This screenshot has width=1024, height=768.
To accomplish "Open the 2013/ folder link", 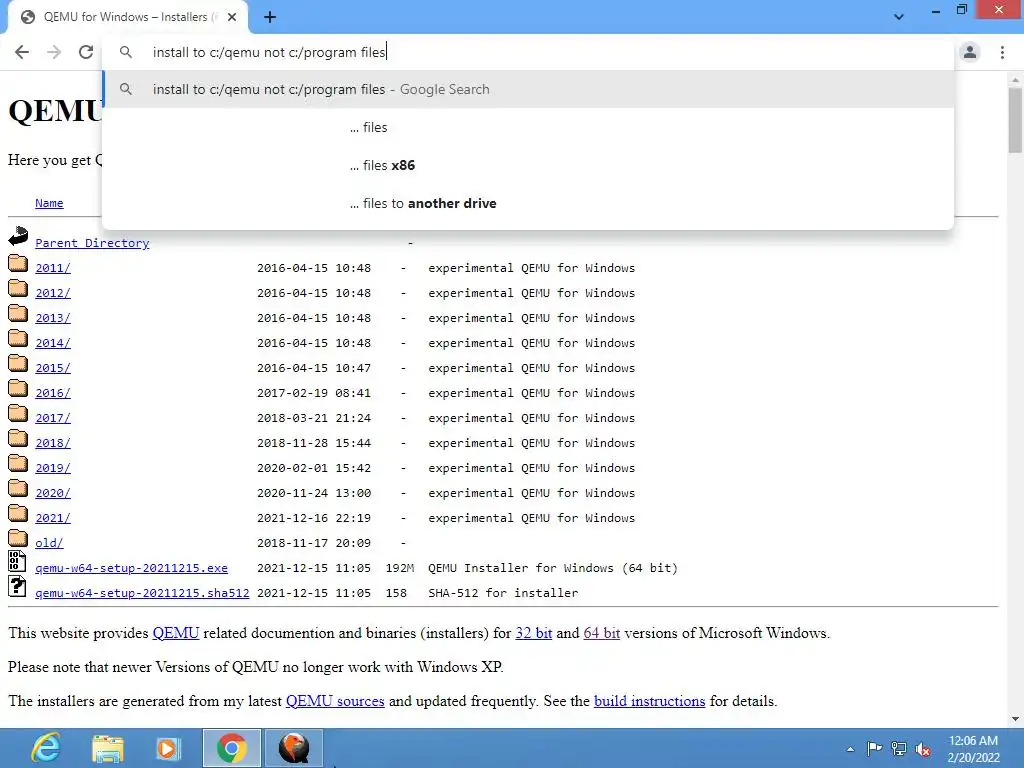I will (53, 318).
